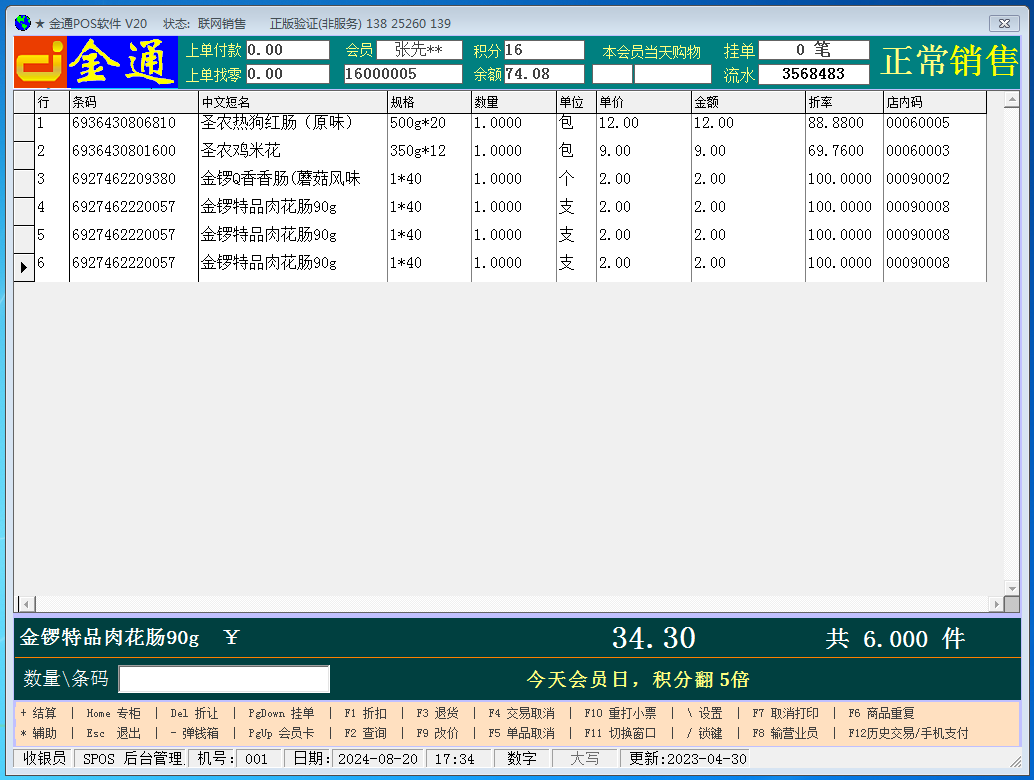
Task: Click the Del 折让 shortcut label
Action: [194, 713]
